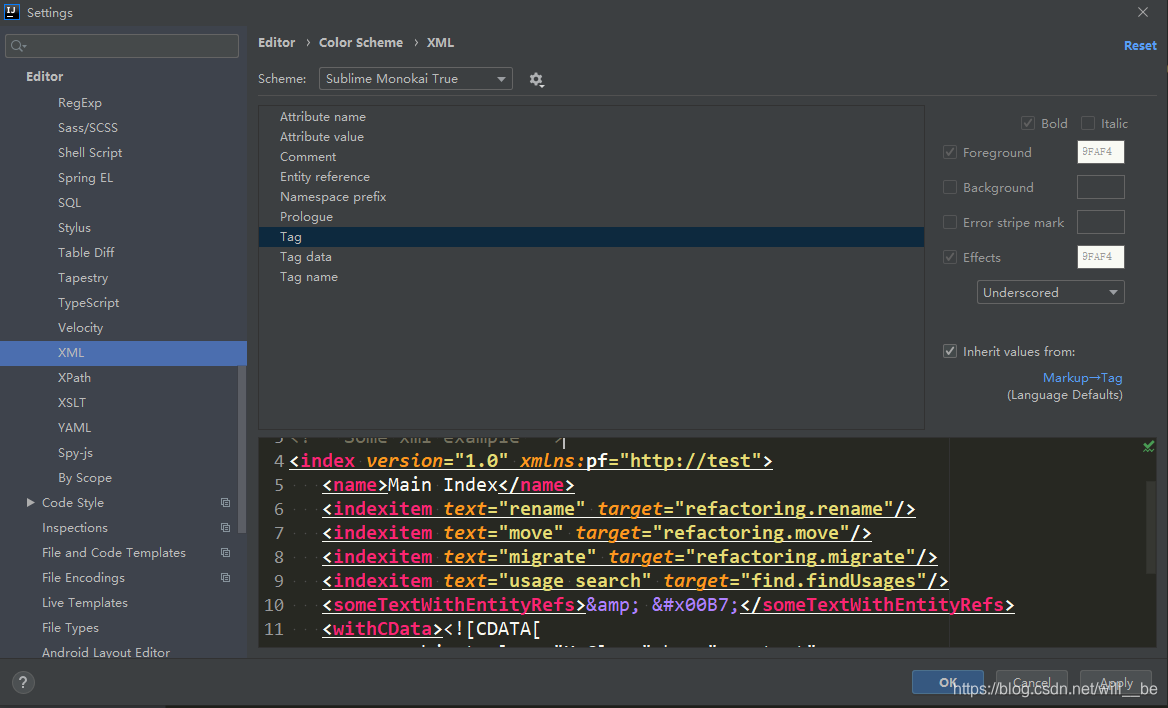Focus the settings search field
This screenshot has width=1168, height=708.
click(122, 46)
